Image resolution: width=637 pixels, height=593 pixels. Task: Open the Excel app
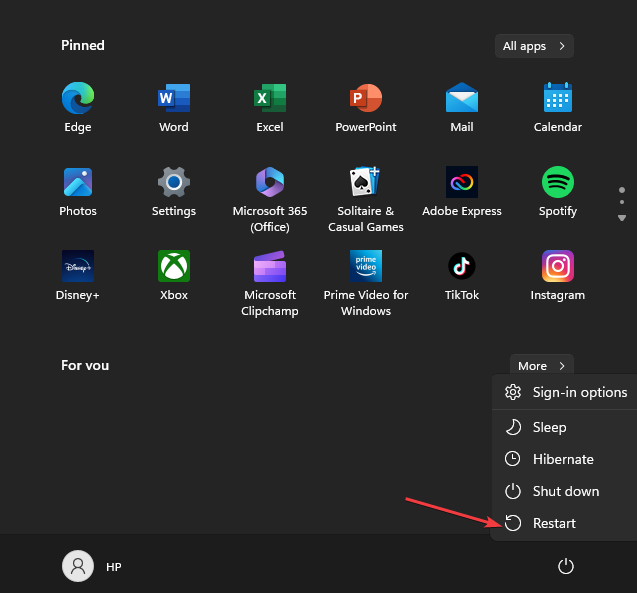click(270, 107)
